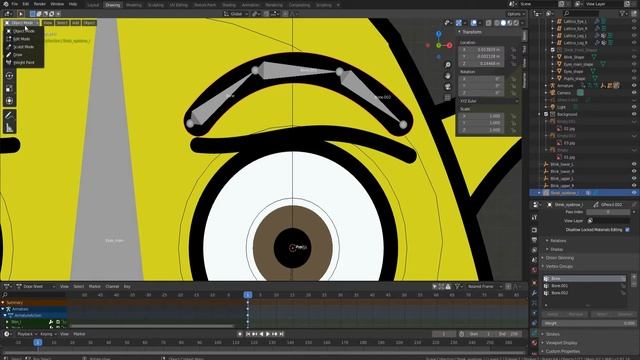640x360 pixels.
Task: Switch to the Layout workspace tab
Action: point(93,5)
